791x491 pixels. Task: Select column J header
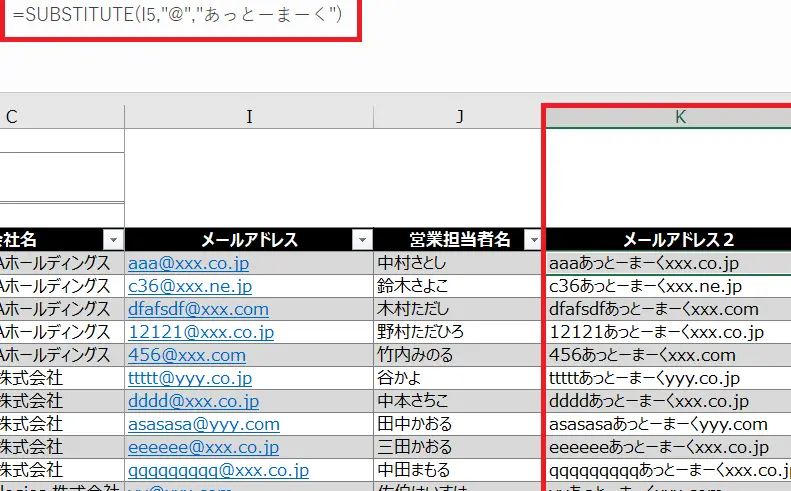click(x=460, y=117)
